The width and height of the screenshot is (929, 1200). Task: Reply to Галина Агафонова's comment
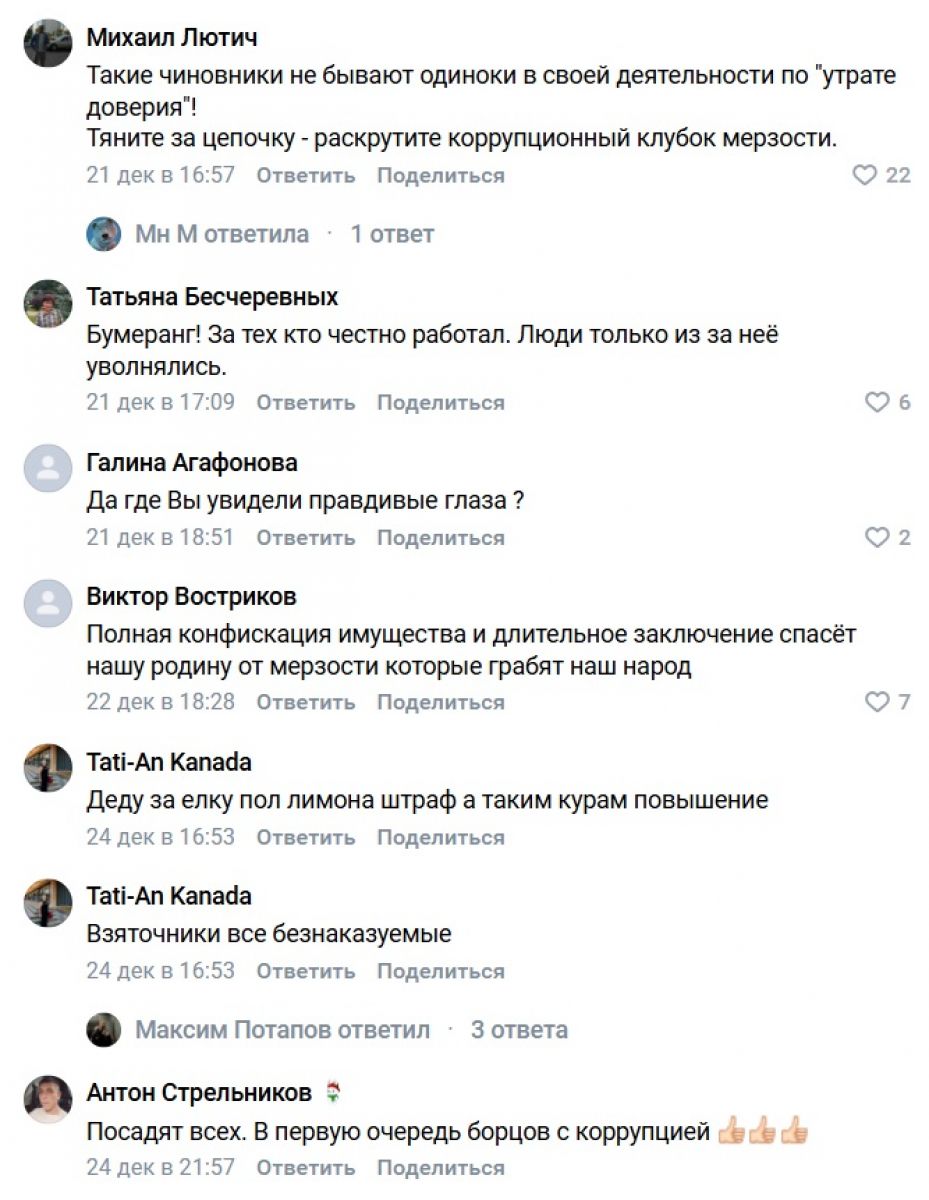tap(305, 538)
